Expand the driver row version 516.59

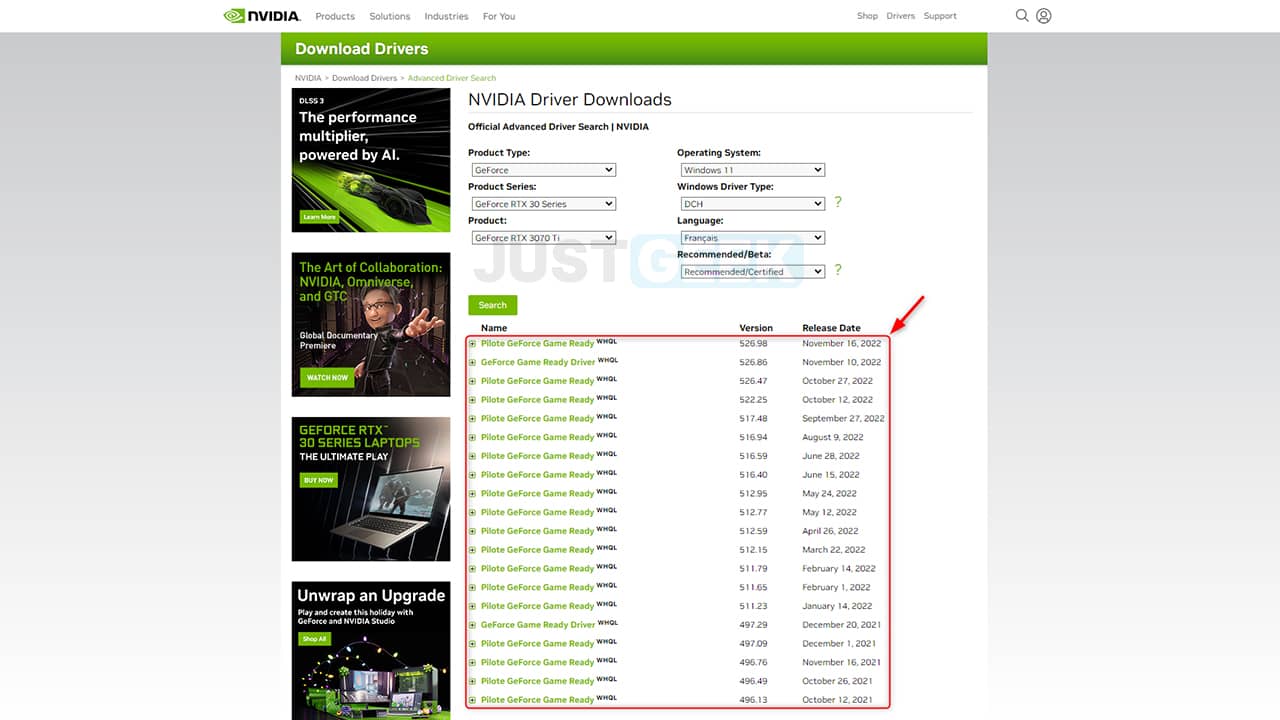473,456
